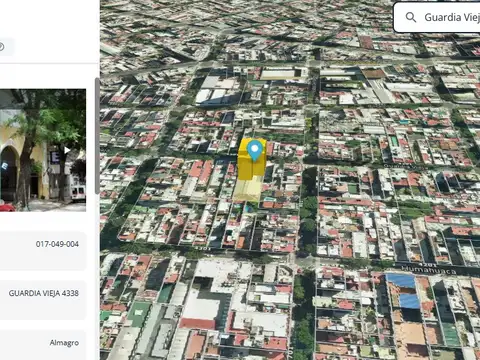The image size is (480, 360).
Task: Select parcel code 017-049-004
Action: pyautogui.click(x=57, y=244)
